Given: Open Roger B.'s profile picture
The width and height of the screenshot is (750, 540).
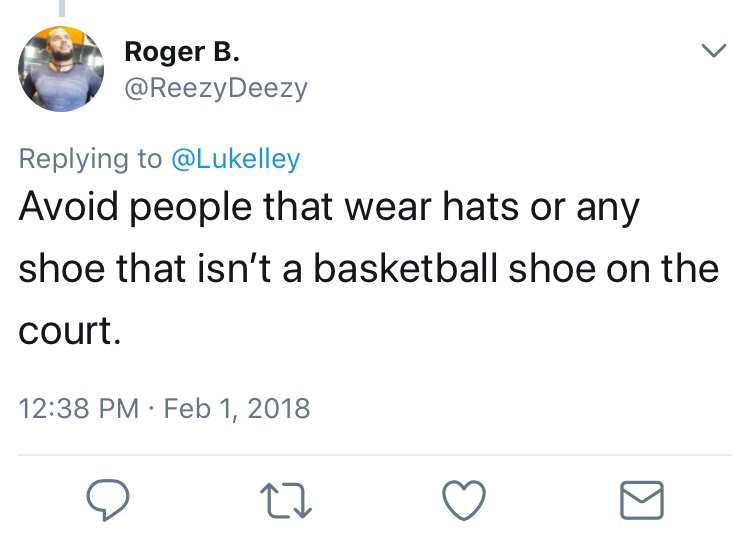Looking at the screenshot, I should pyautogui.click(x=62, y=69).
